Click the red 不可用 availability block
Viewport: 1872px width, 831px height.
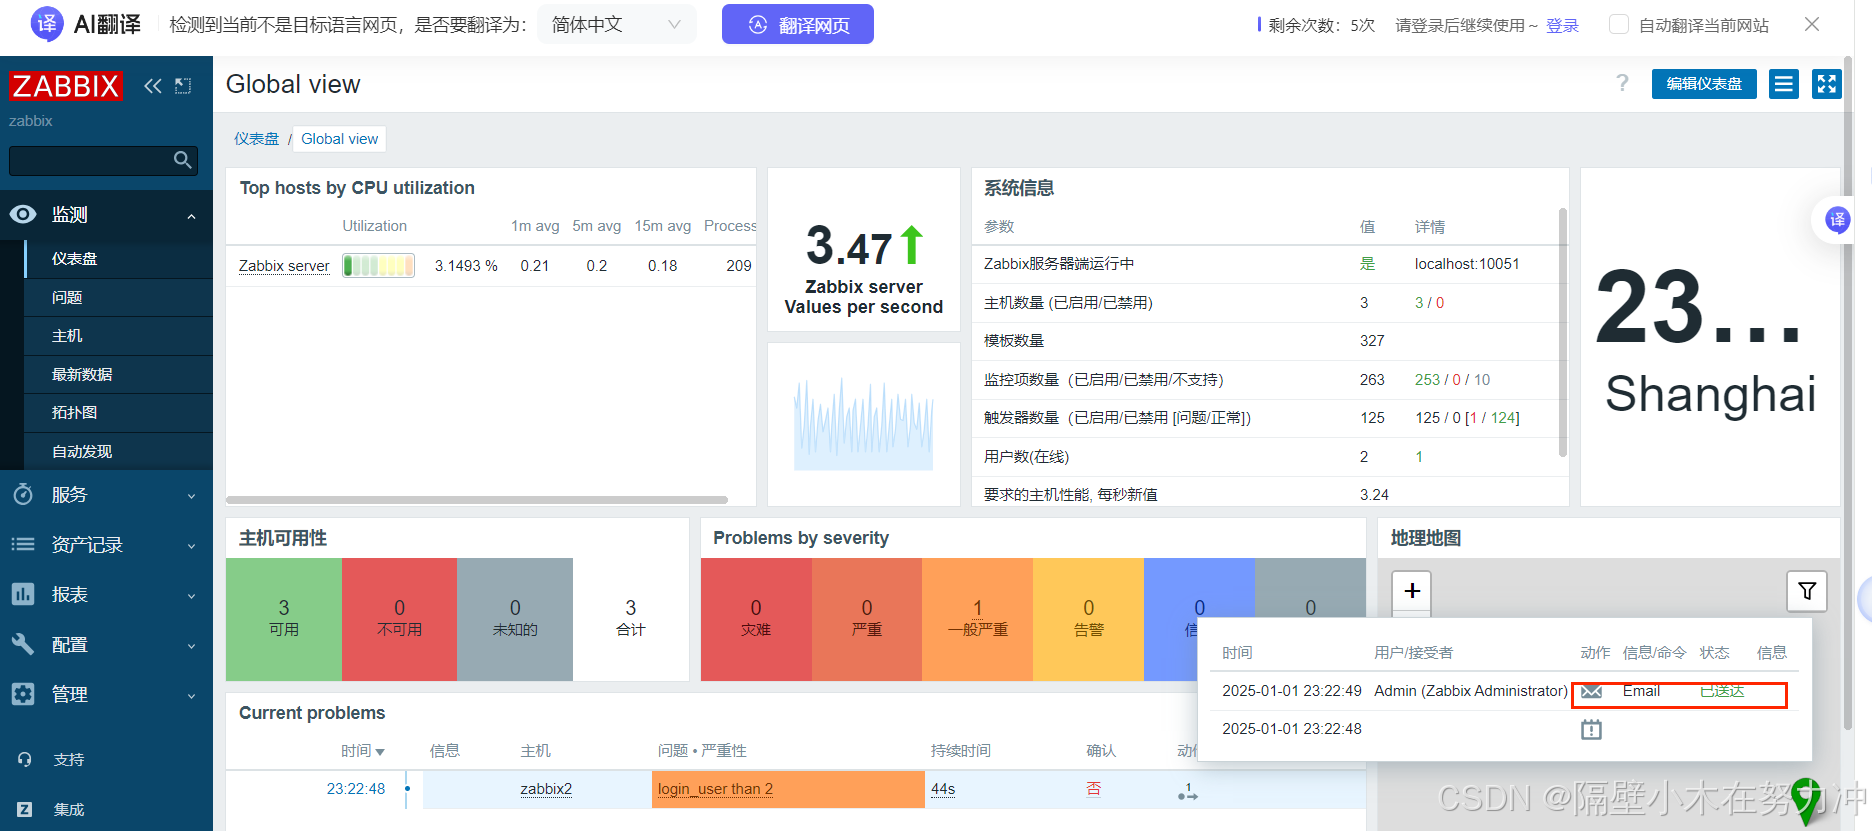click(399, 619)
